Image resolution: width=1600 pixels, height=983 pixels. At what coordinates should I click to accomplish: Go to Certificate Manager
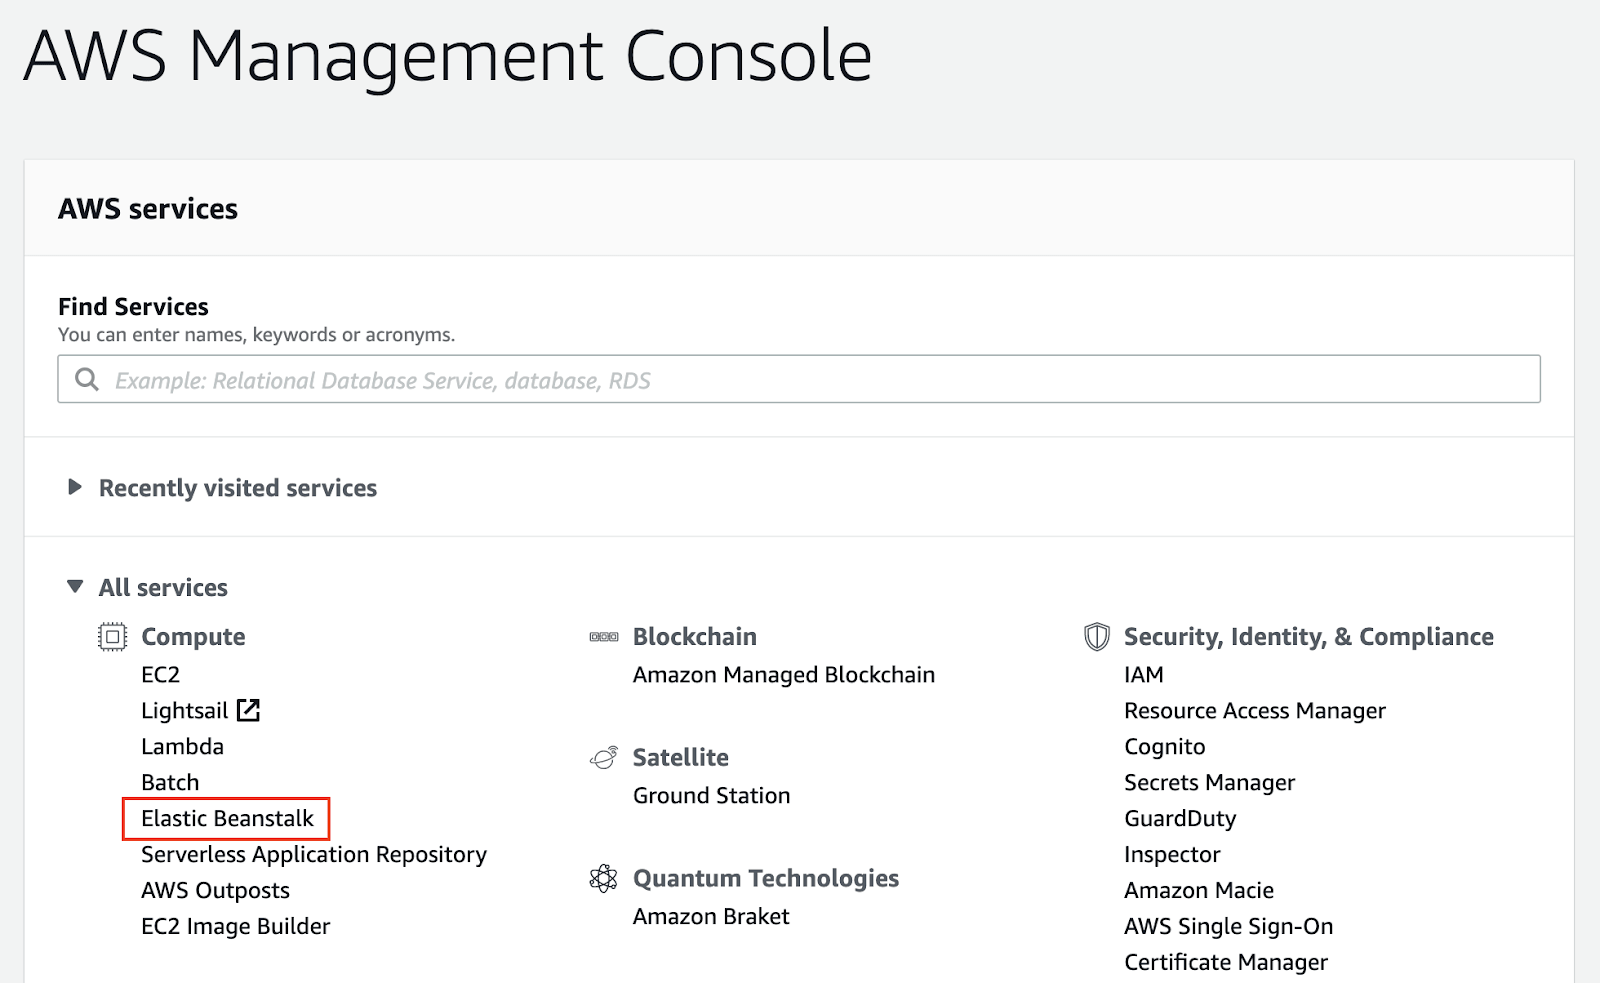click(1226, 963)
